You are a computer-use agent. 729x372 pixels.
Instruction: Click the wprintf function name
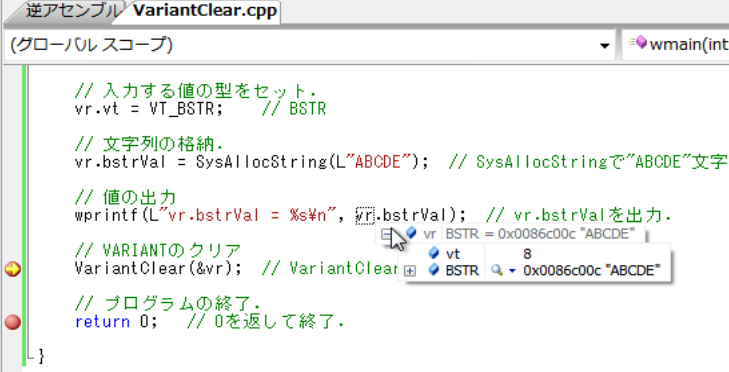(107, 215)
